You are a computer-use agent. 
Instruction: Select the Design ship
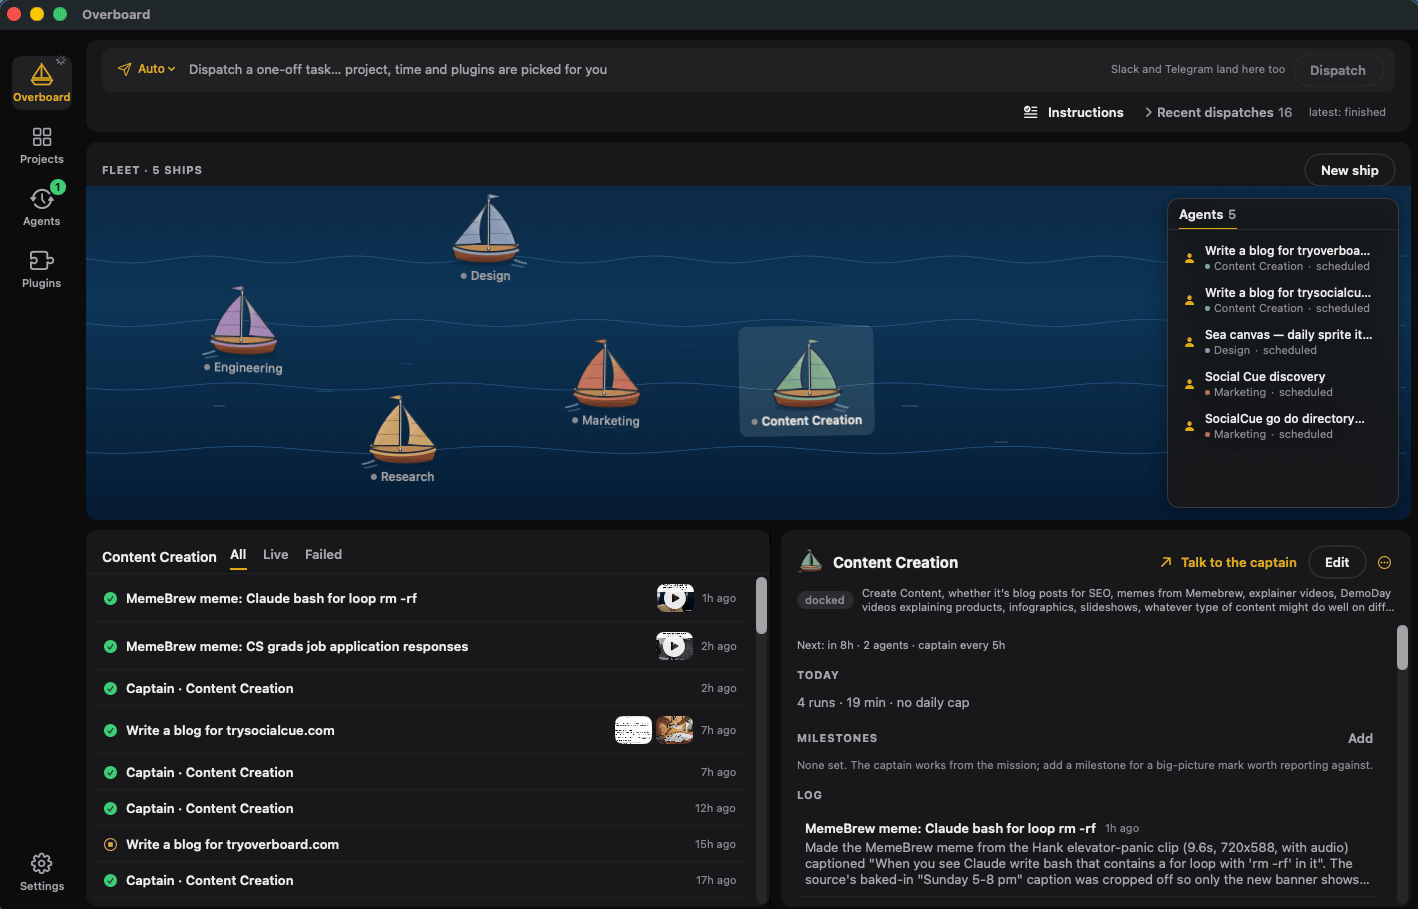click(x=487, y=238)
